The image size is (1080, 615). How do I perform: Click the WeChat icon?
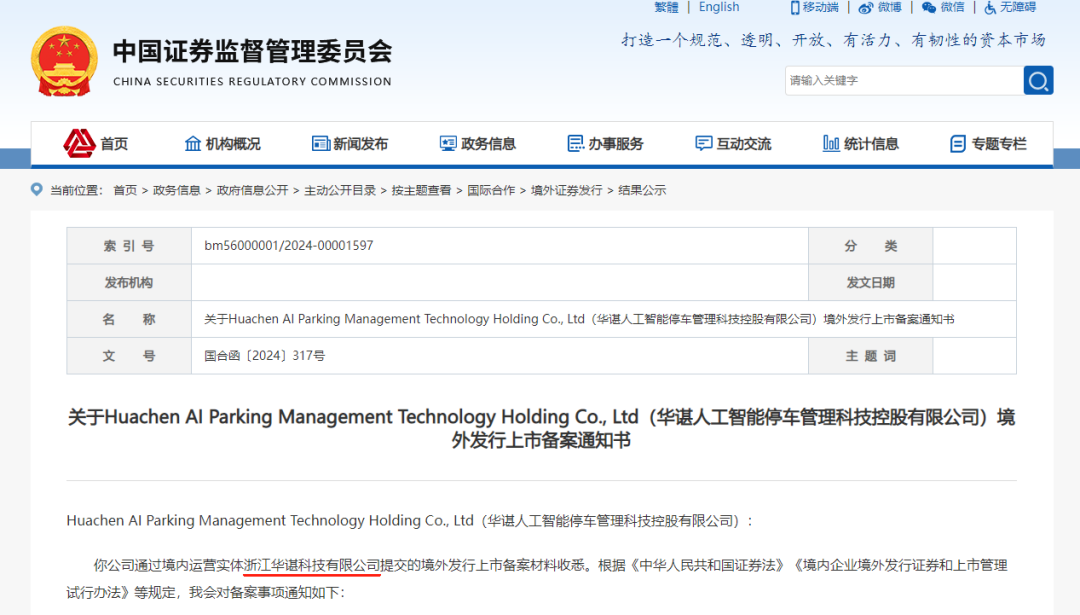click(928, 8)
